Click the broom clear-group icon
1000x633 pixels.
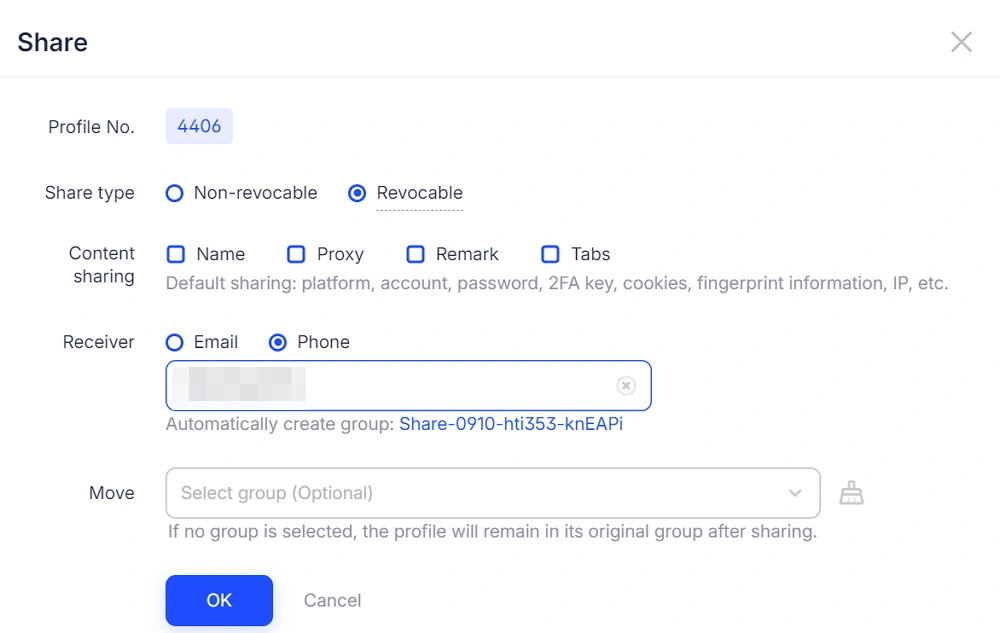(851, 493)
